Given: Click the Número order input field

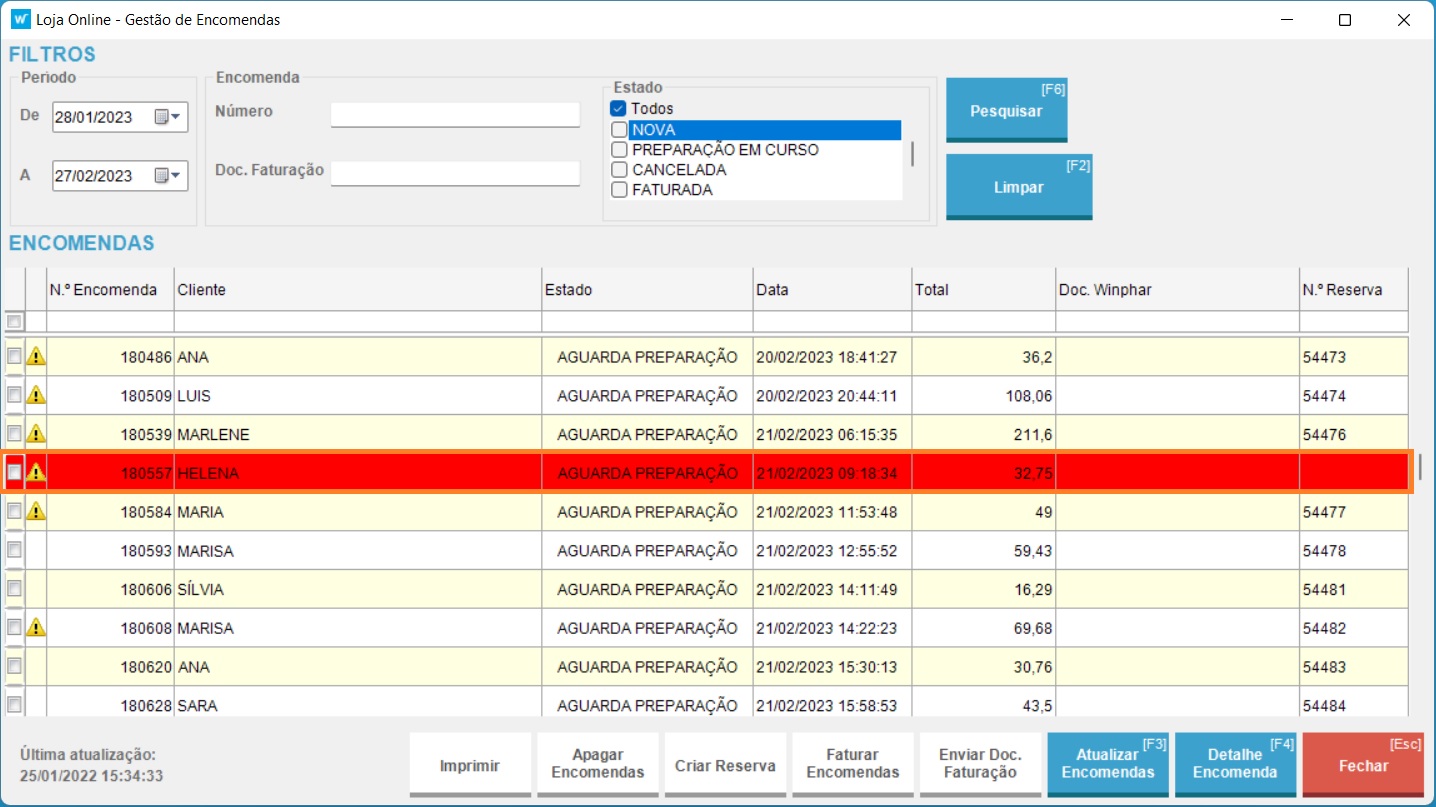Looking at the screenshot, I should click(x=455, y=114).
